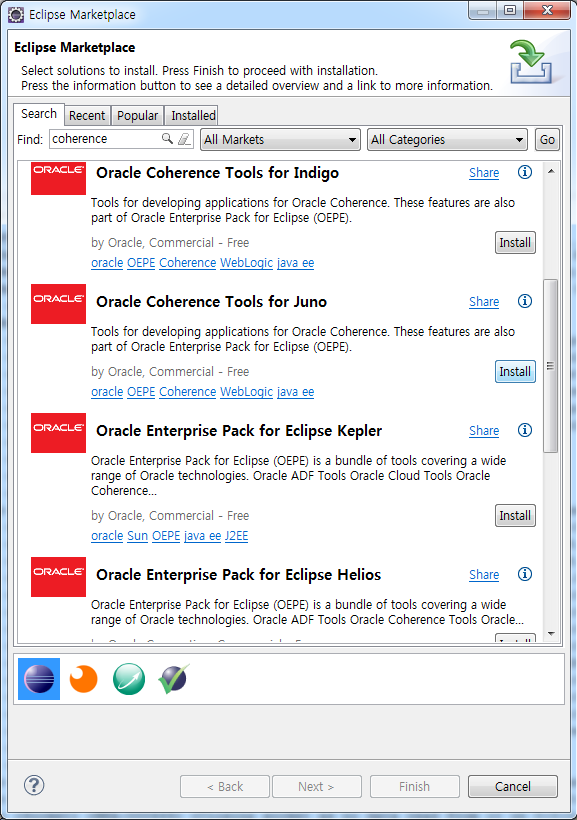Click the java ee tag under Indigo entry
This screenshot has height=820, width=577.
click(x=296, y=263)
